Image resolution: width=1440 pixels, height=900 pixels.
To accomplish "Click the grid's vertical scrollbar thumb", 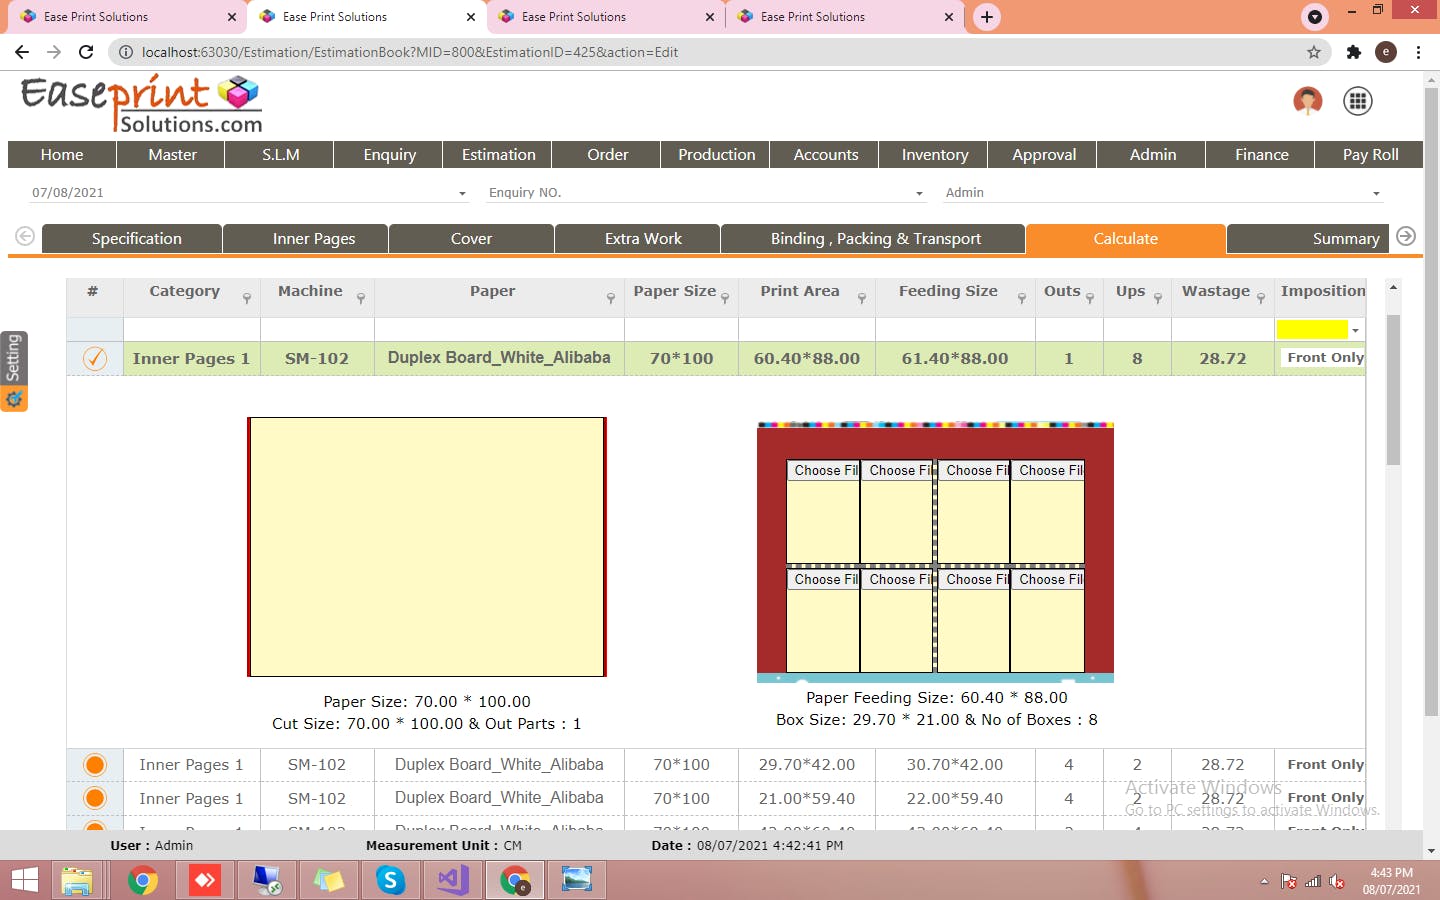I will 1393,390.
